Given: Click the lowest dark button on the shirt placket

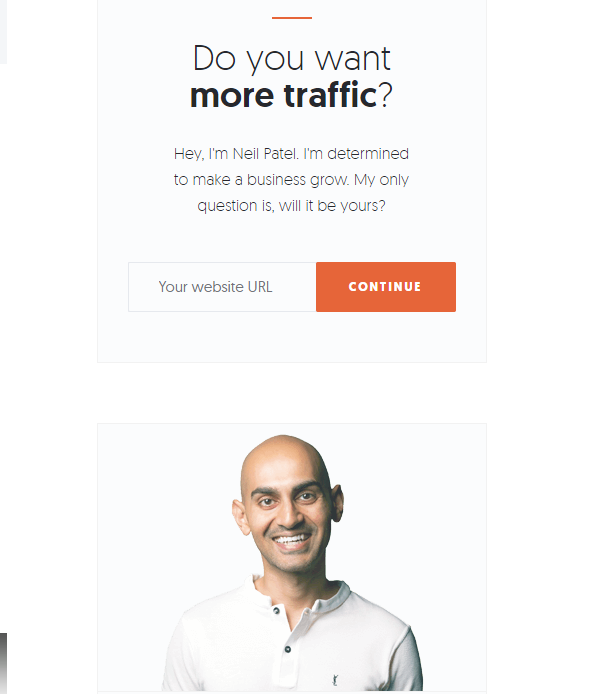Looking at the screenshot, I should pos(288,649).
